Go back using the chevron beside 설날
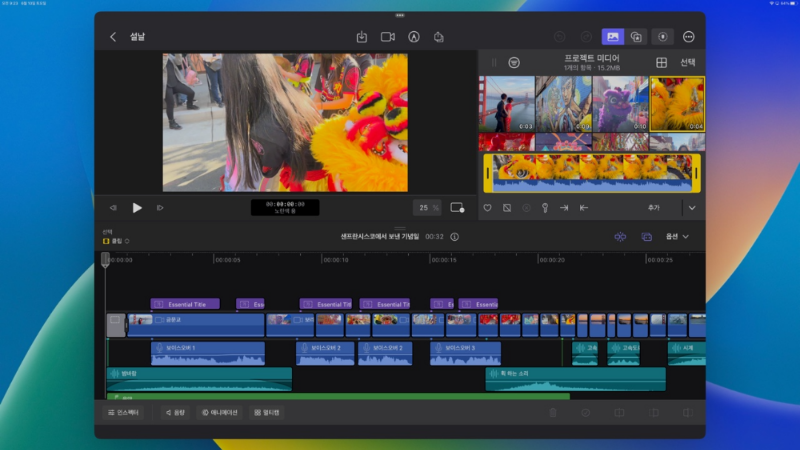 click(113, 37)
